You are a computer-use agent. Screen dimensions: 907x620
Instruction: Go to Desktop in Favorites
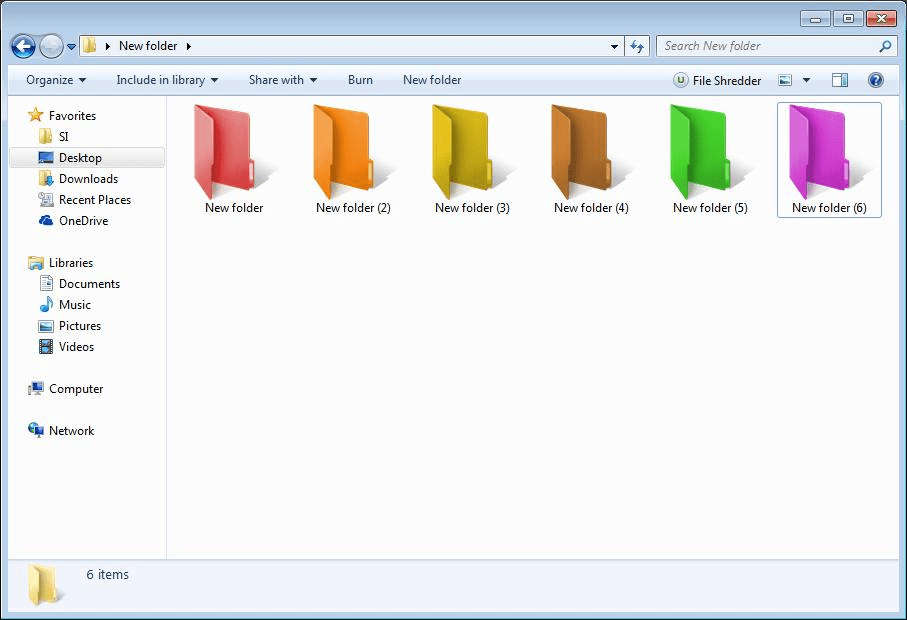tap(87, 158)
